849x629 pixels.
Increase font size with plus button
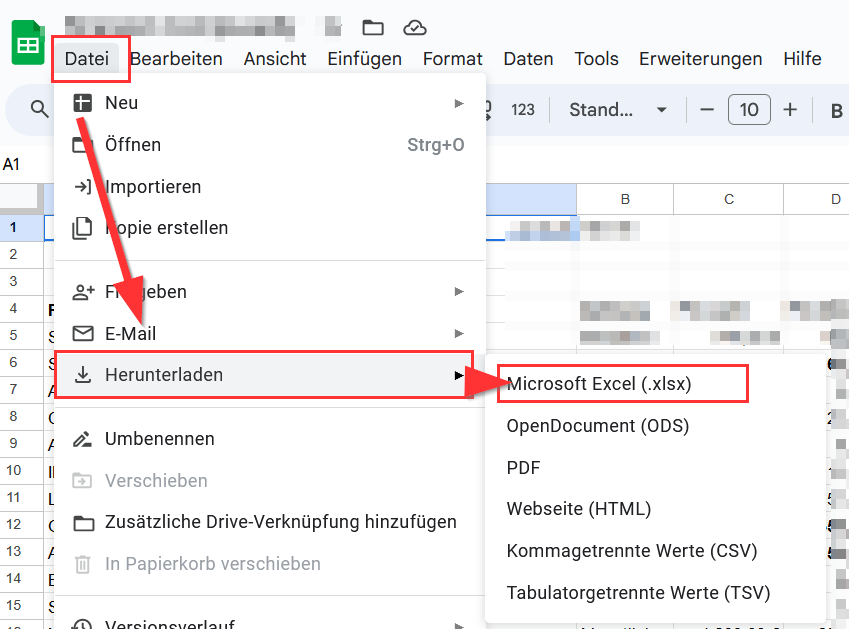point(790,110)
